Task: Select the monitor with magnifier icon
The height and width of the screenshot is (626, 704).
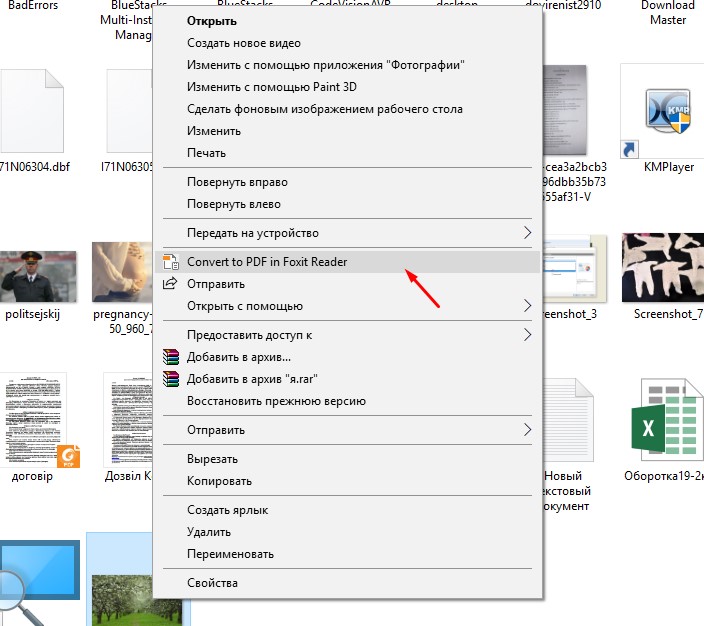Action: pos(40,583)
